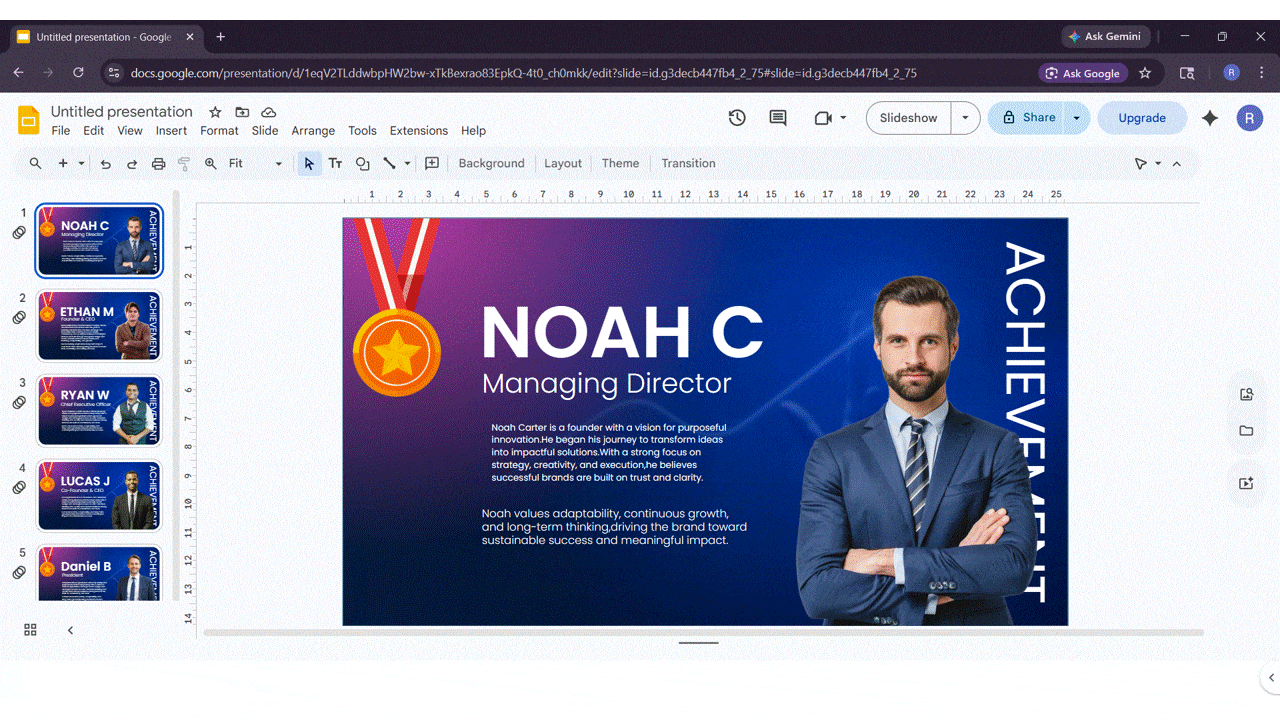Screen dimensions: 1280x720
Task: Click the Insert comment toolbar icon
Action: point(431,163)
